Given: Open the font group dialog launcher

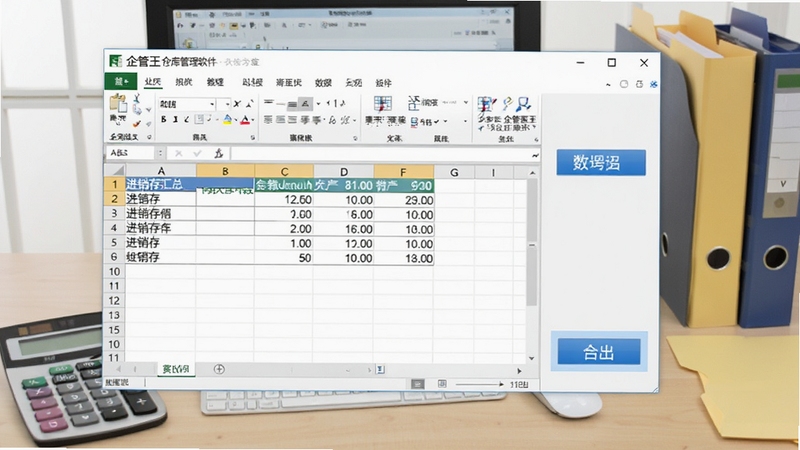Looking at the screenshot, I should 253,138.
